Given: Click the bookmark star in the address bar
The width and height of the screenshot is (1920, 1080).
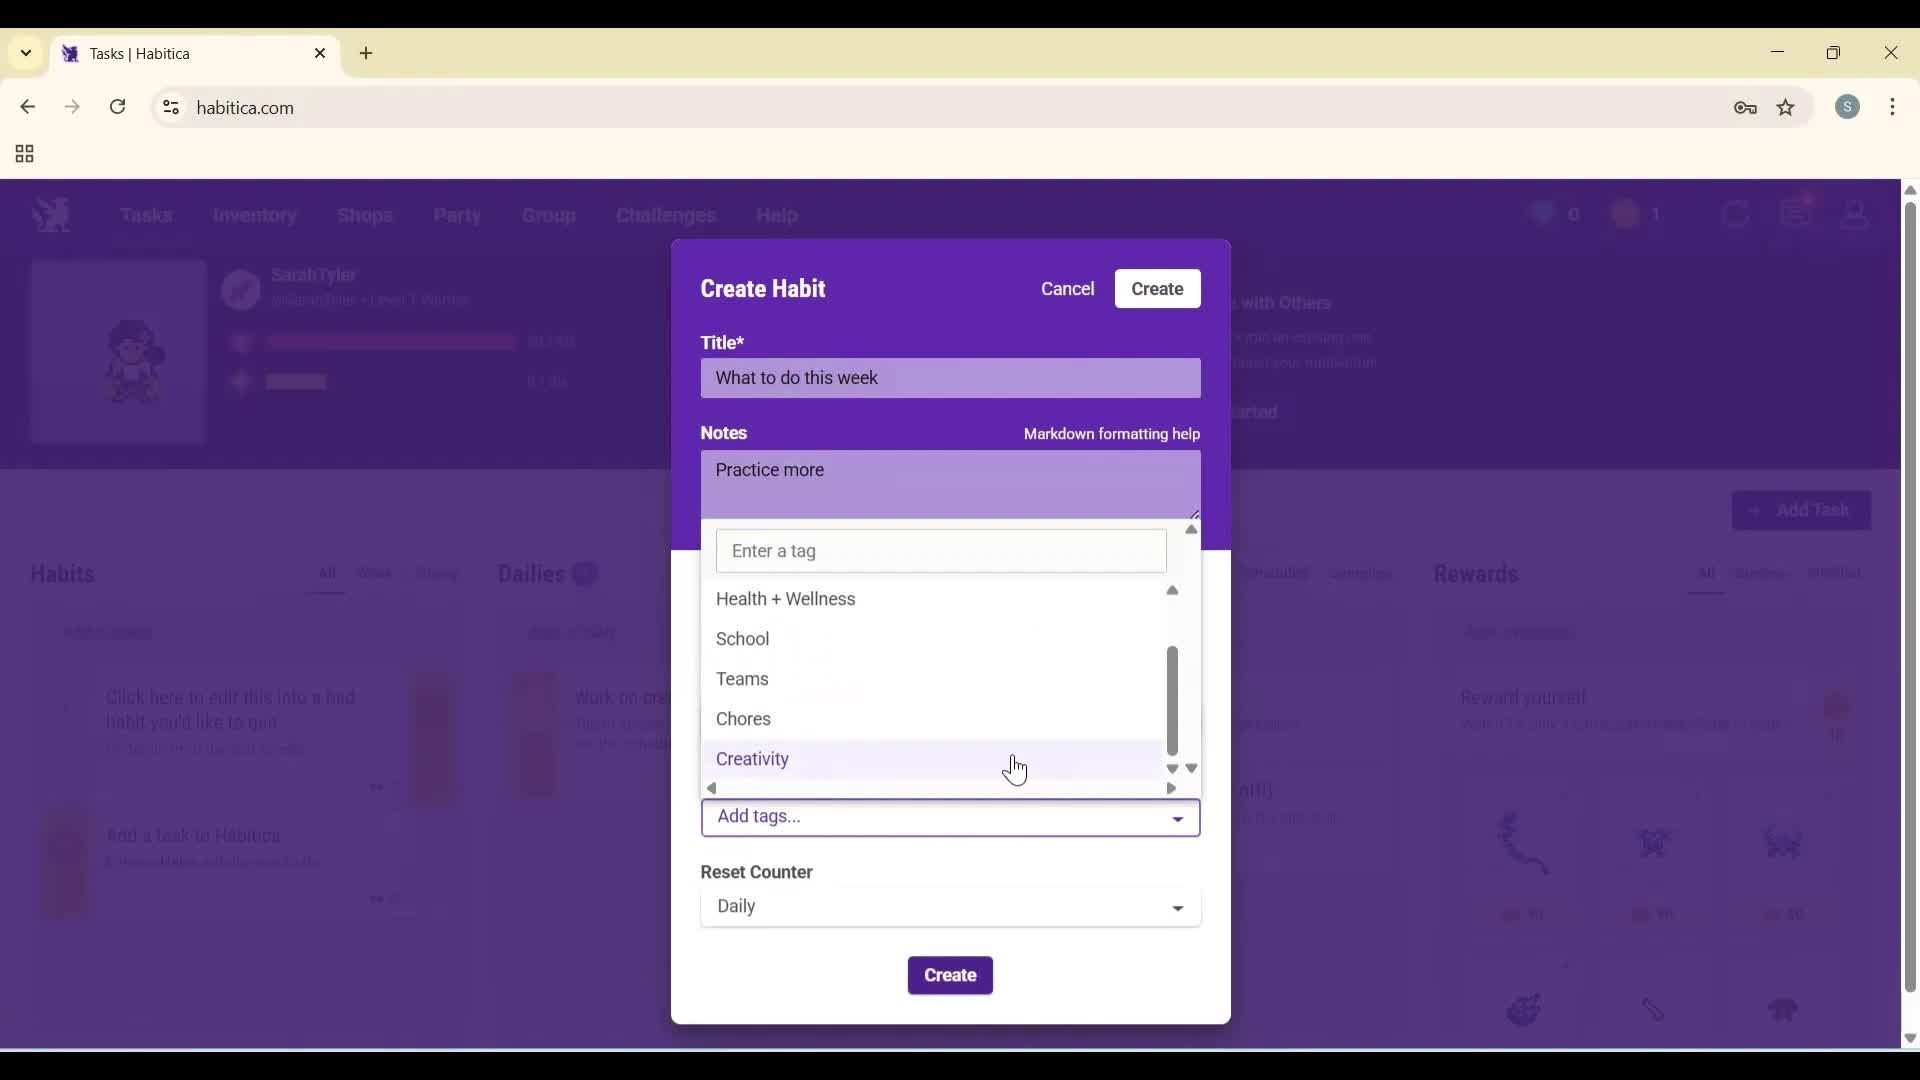Looking at the screenshot, I should [1787, 108].
